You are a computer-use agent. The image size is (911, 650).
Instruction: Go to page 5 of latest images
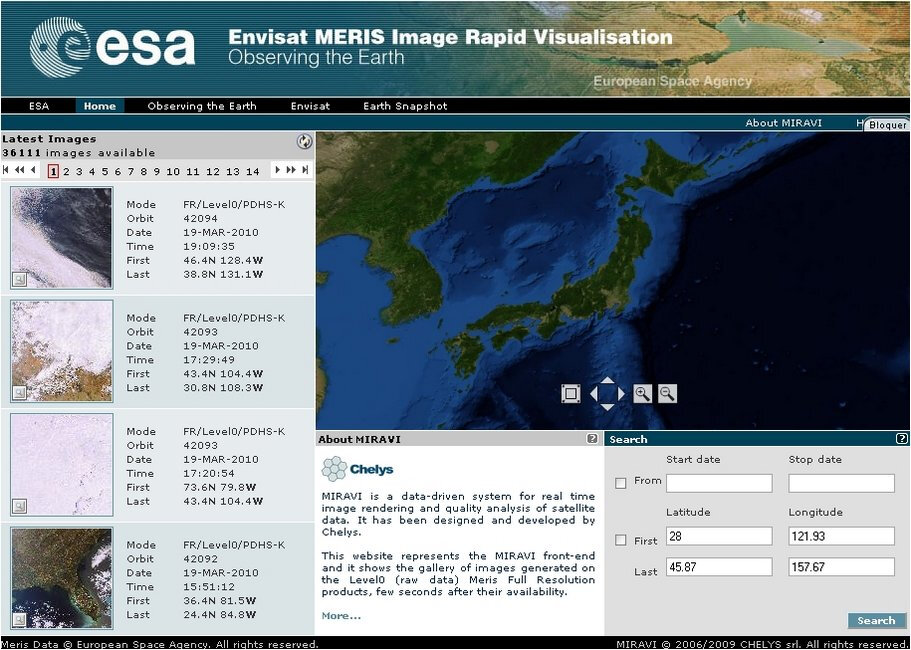pyautogui.click(x=104, y=172)
